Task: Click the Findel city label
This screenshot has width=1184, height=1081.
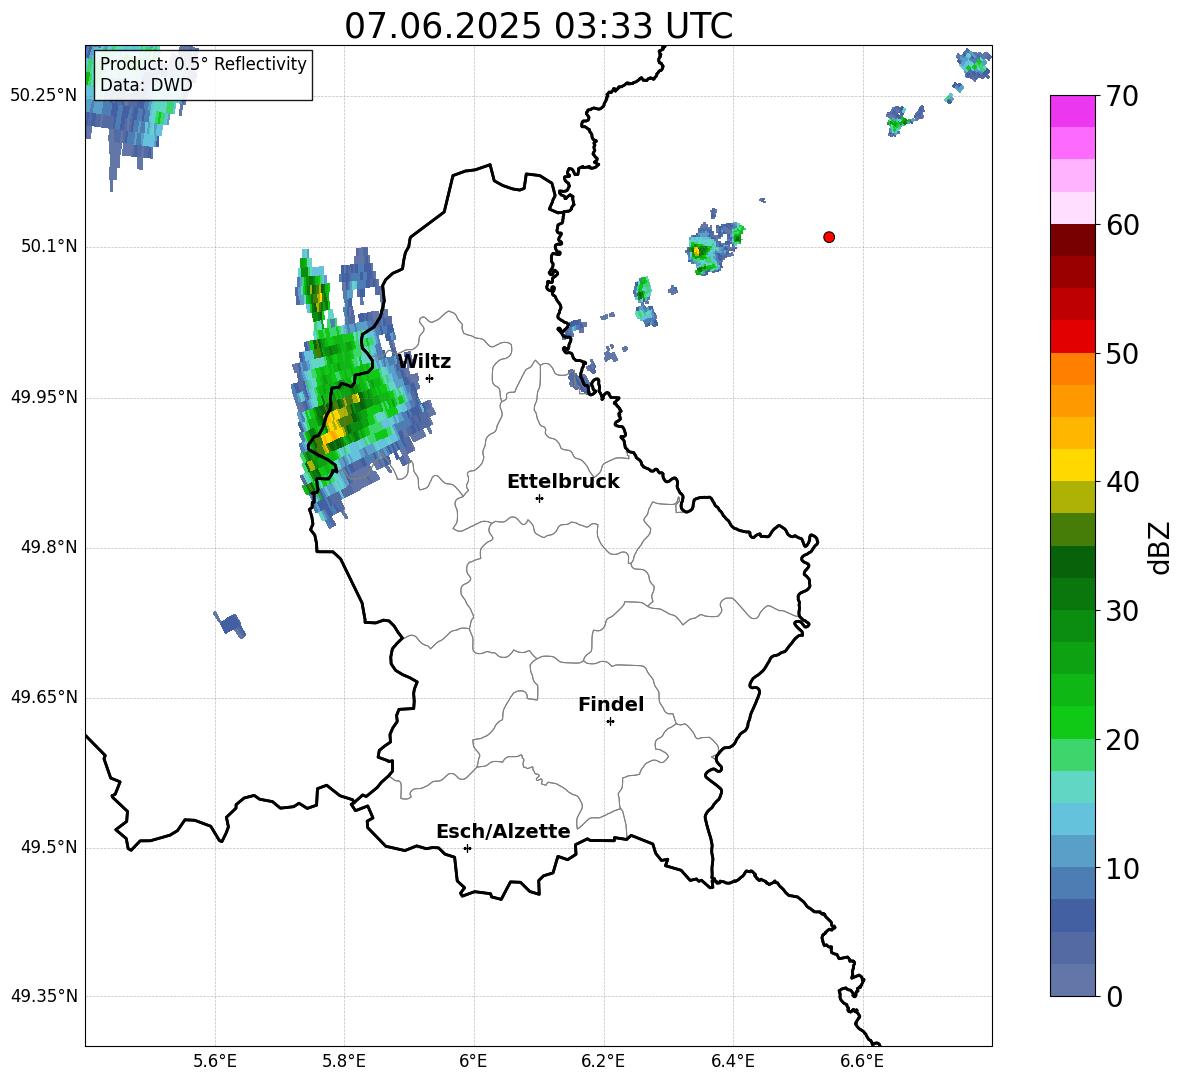Action: [x=611, y=704]
